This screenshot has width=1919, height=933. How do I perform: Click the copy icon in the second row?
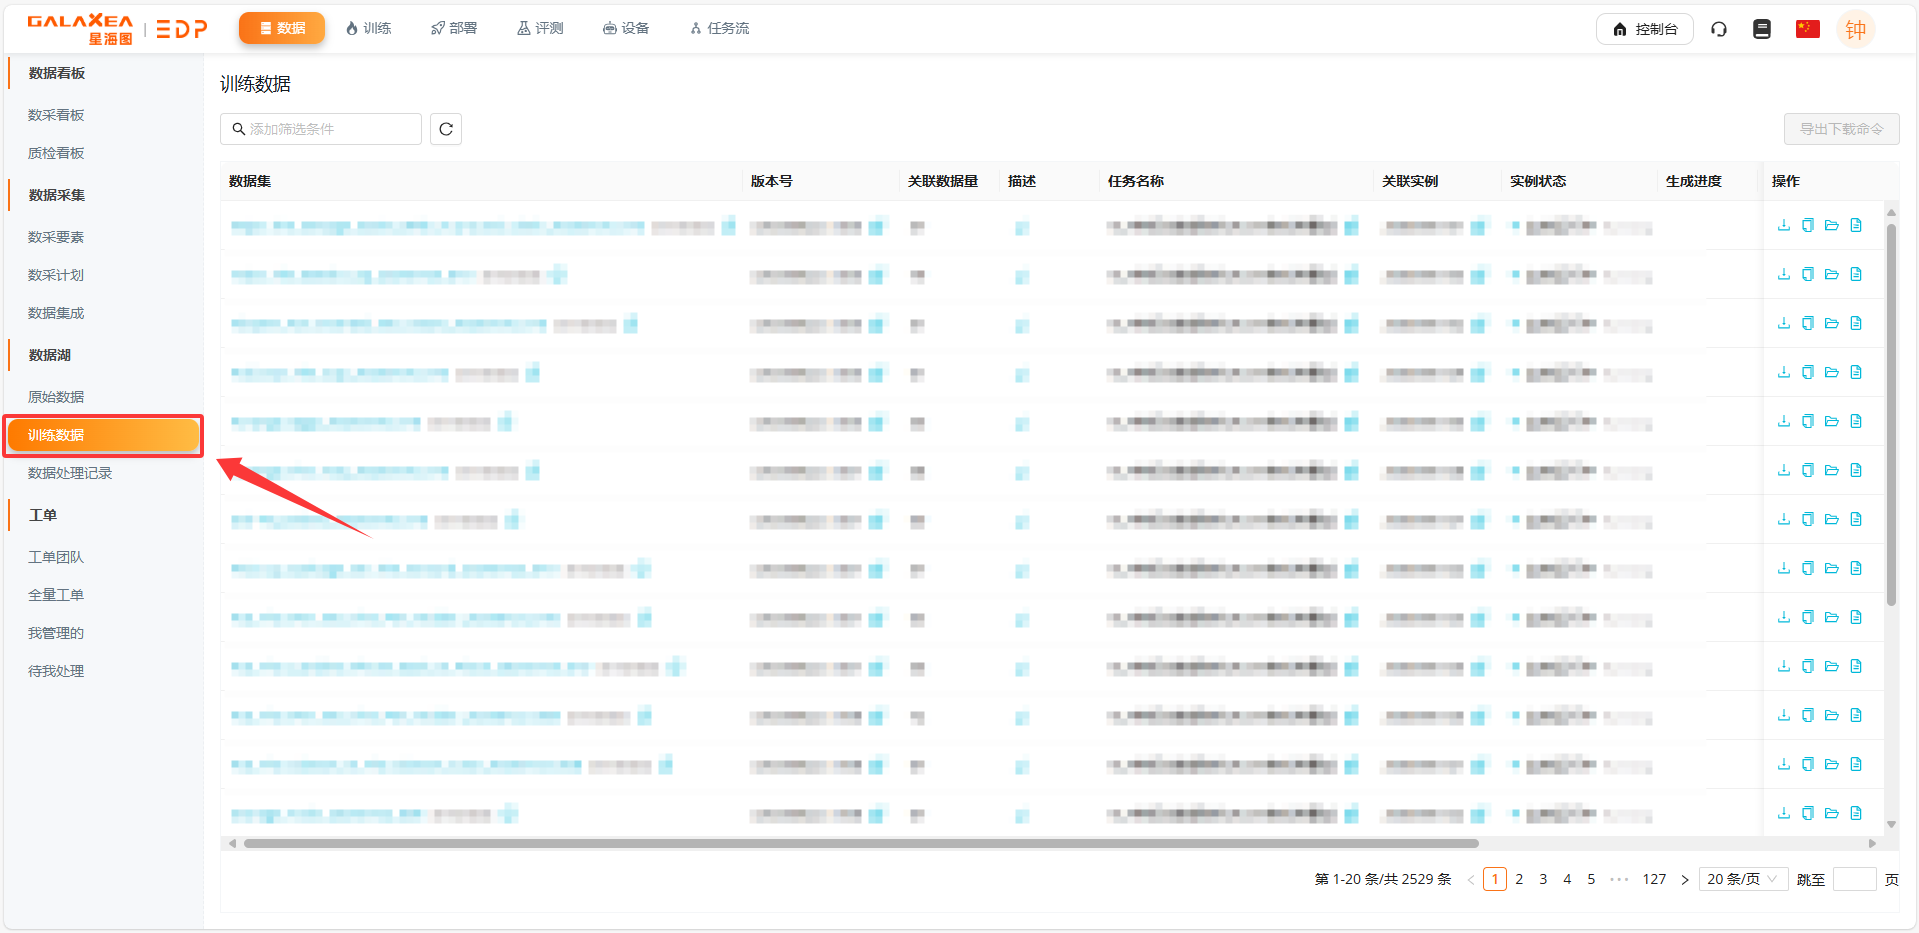pos(1807,274)
